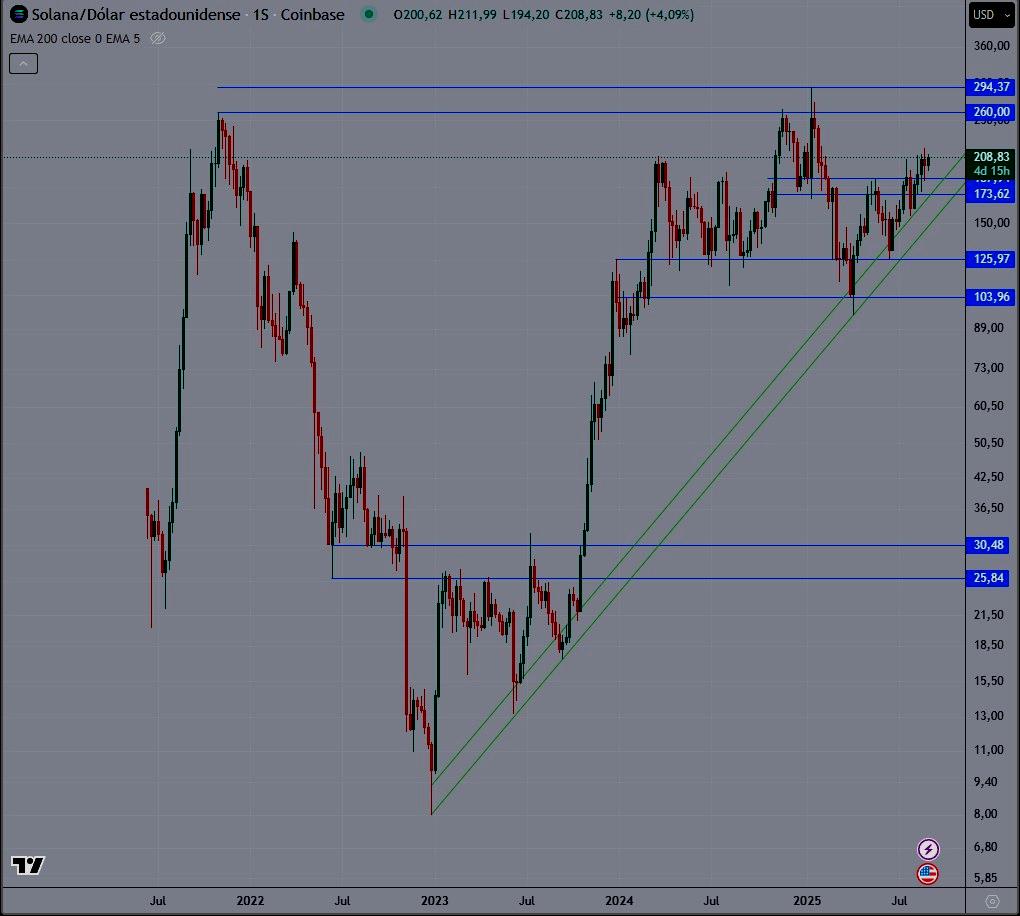Screen dimensions: 1020x916
Task: Click the +8,20 (+4,09%) change value
Action: 651,14
